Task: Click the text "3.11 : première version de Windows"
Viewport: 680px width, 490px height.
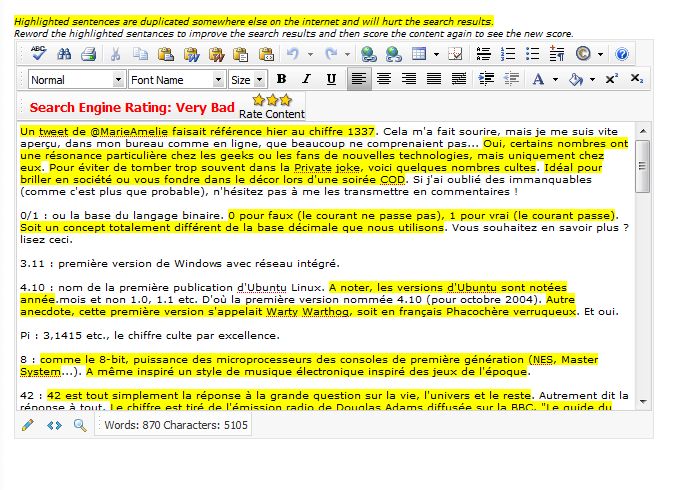Action: 121,264
